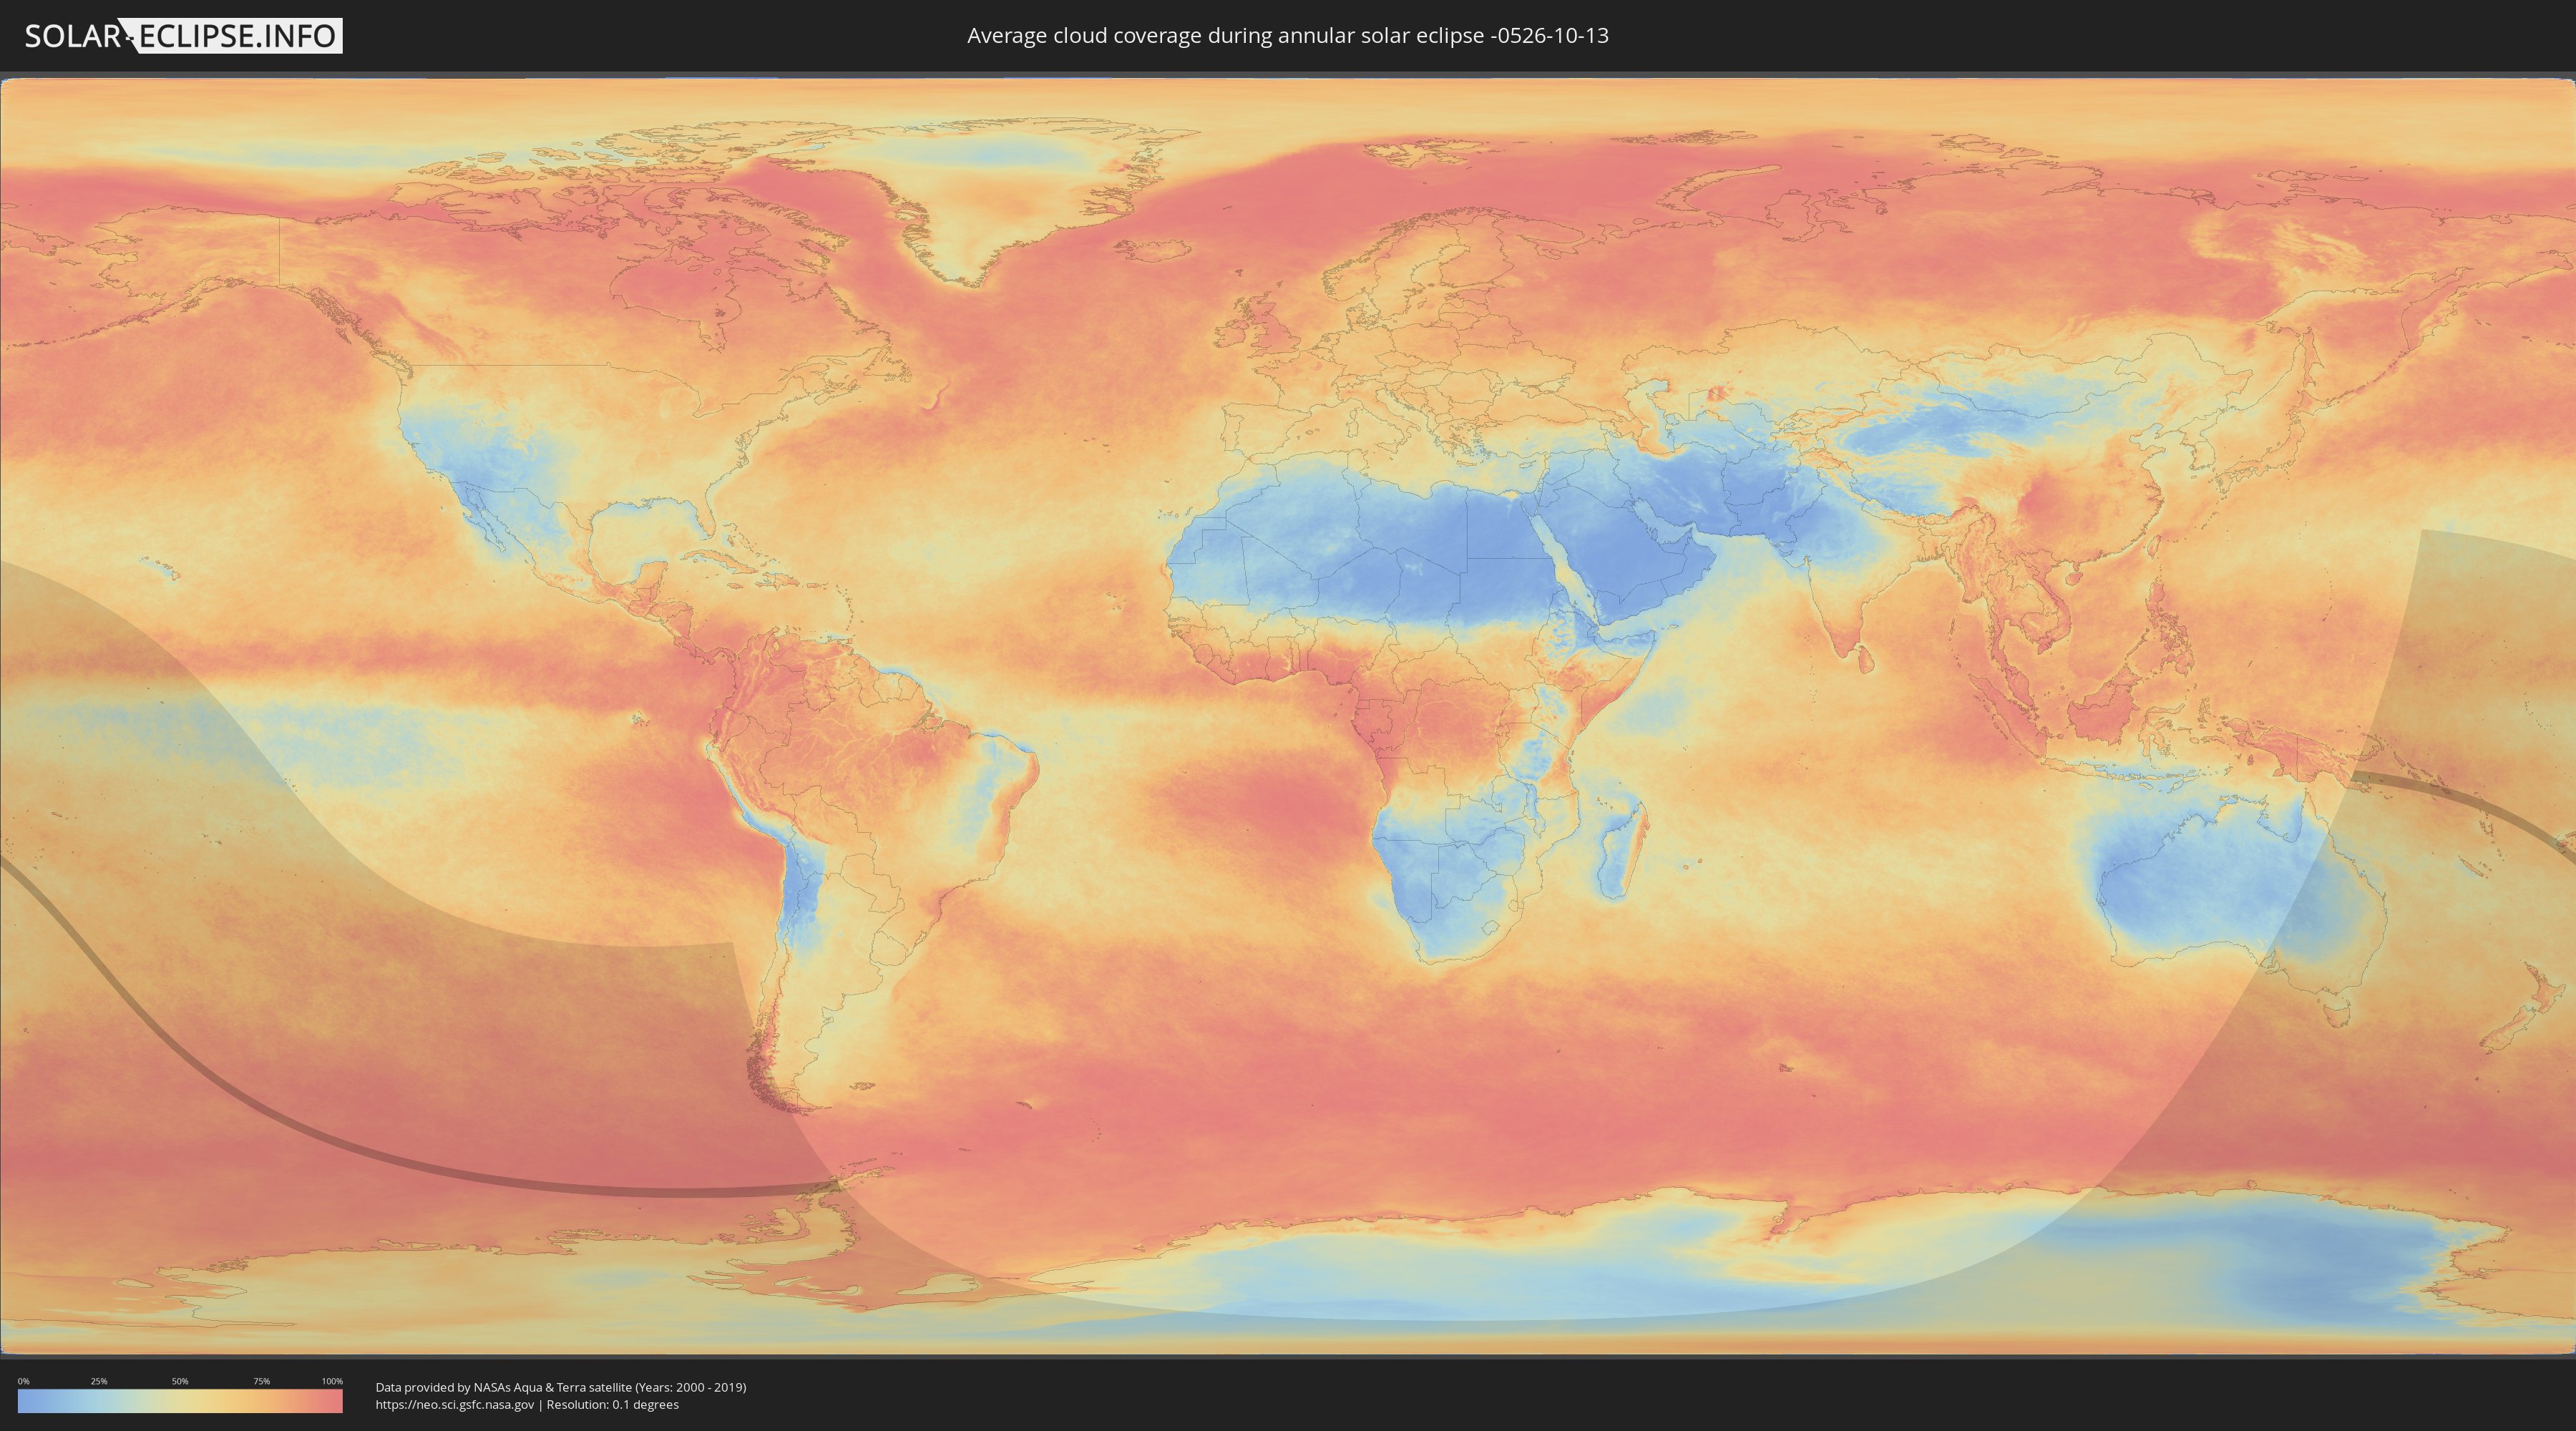This screenshot has height=1431, width=2576.
Task: Click the cloud coverage color gradient legend bar
Action: click(x=180, y=1401)
